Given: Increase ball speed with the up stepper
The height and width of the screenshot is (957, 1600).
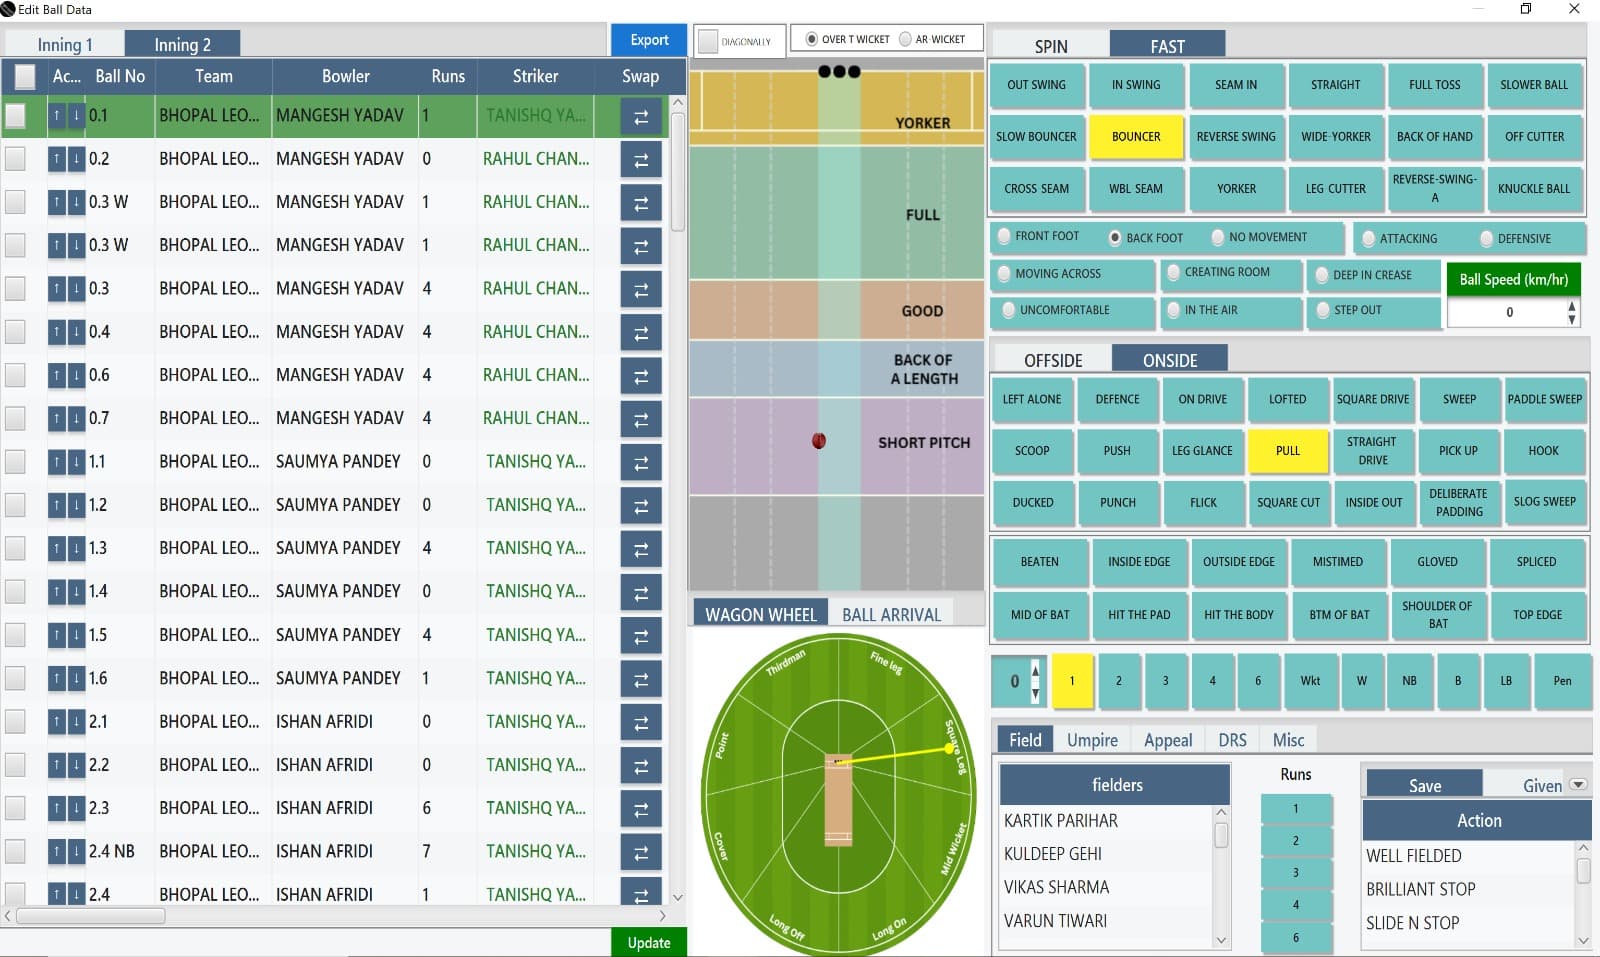Looking at the screenshot, I should (x=1572, y=306).
